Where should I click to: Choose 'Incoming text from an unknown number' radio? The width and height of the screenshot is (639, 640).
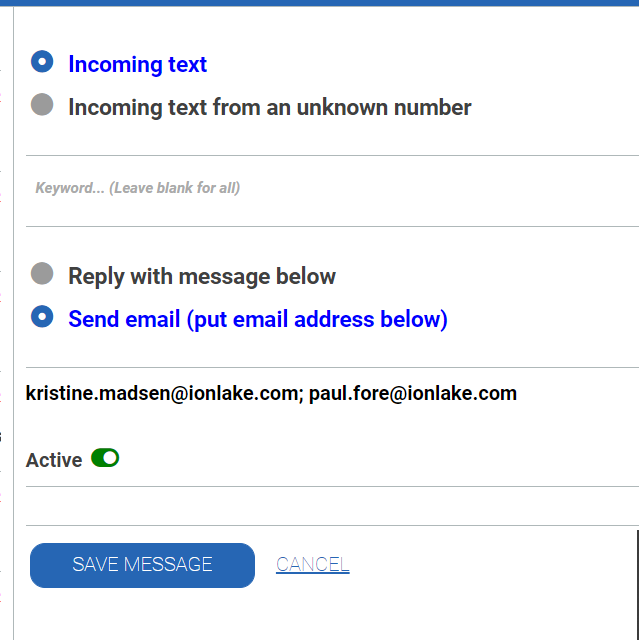pyautogui.click(x=42, y=104)
